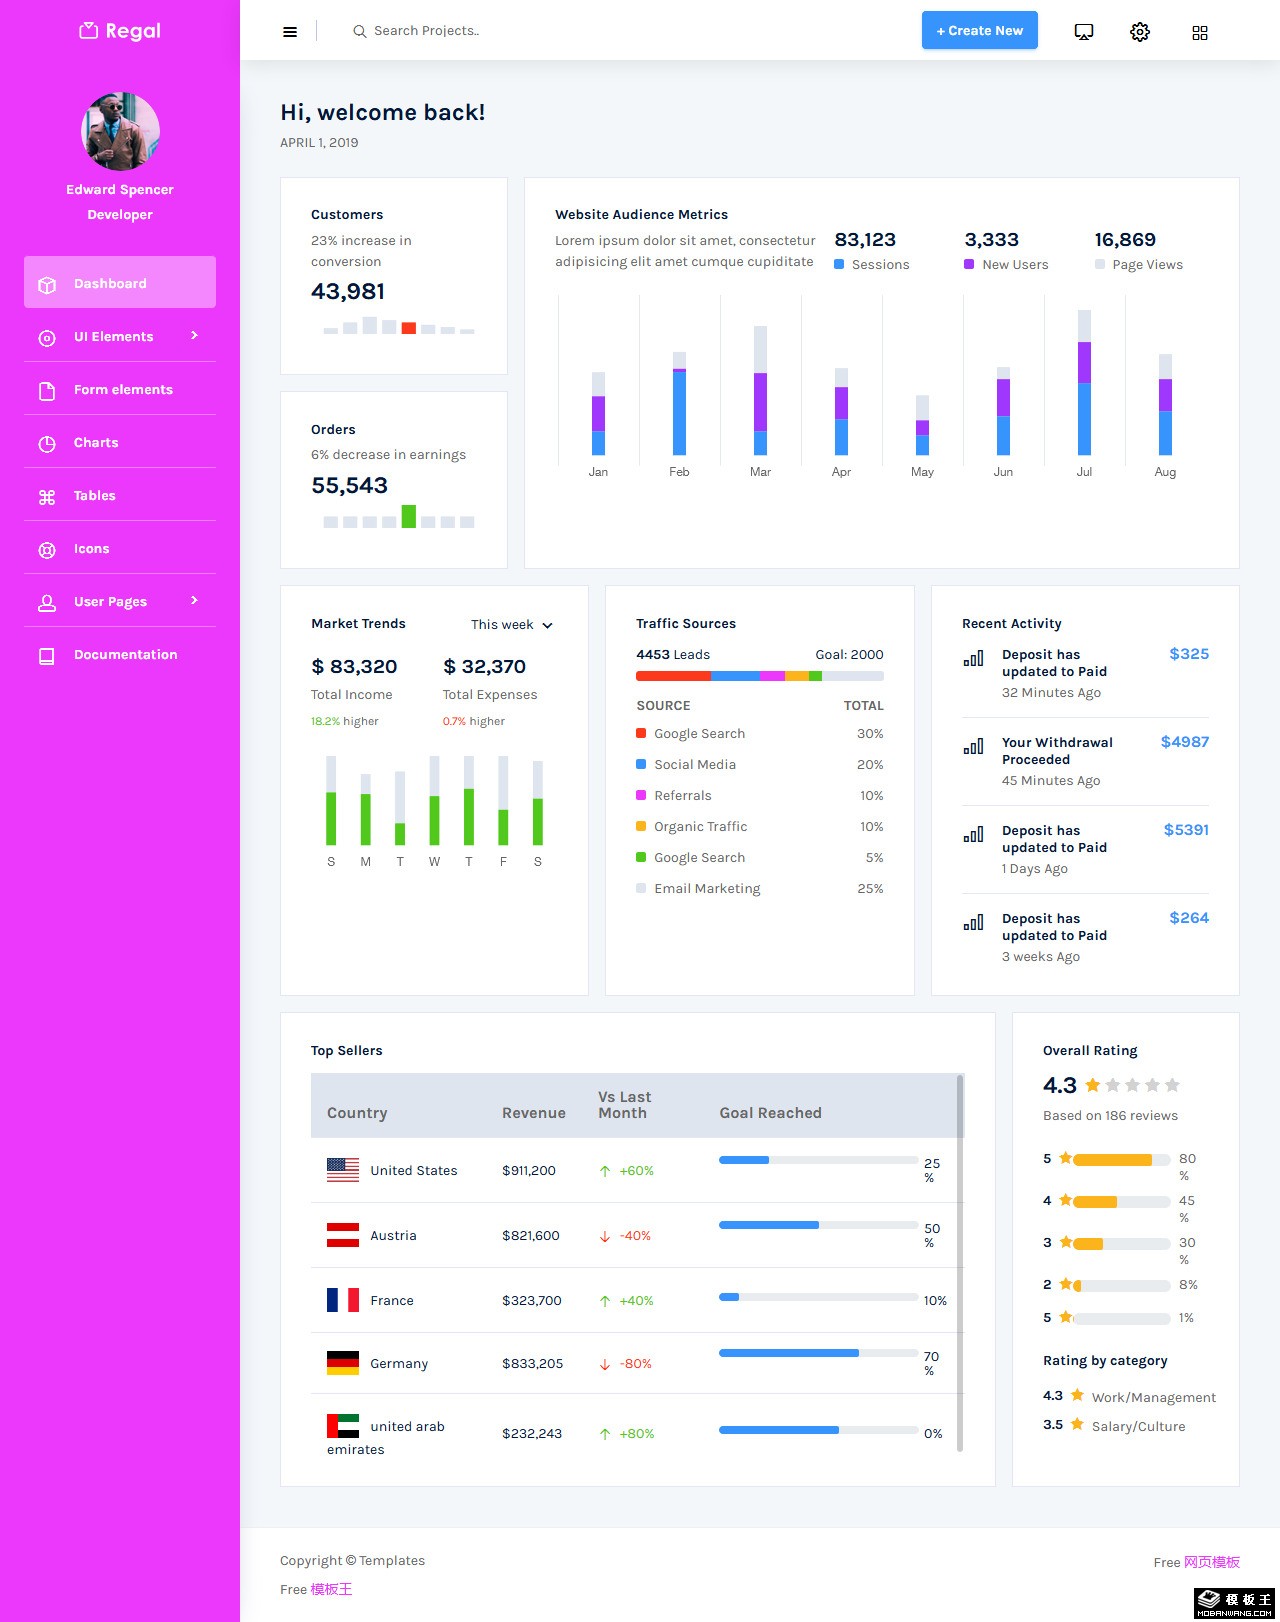The width and height of the screenshot is (1280, 1622).
Task: Click the Charts pie icon in sidebar
Action: click(x=47, y=444)
